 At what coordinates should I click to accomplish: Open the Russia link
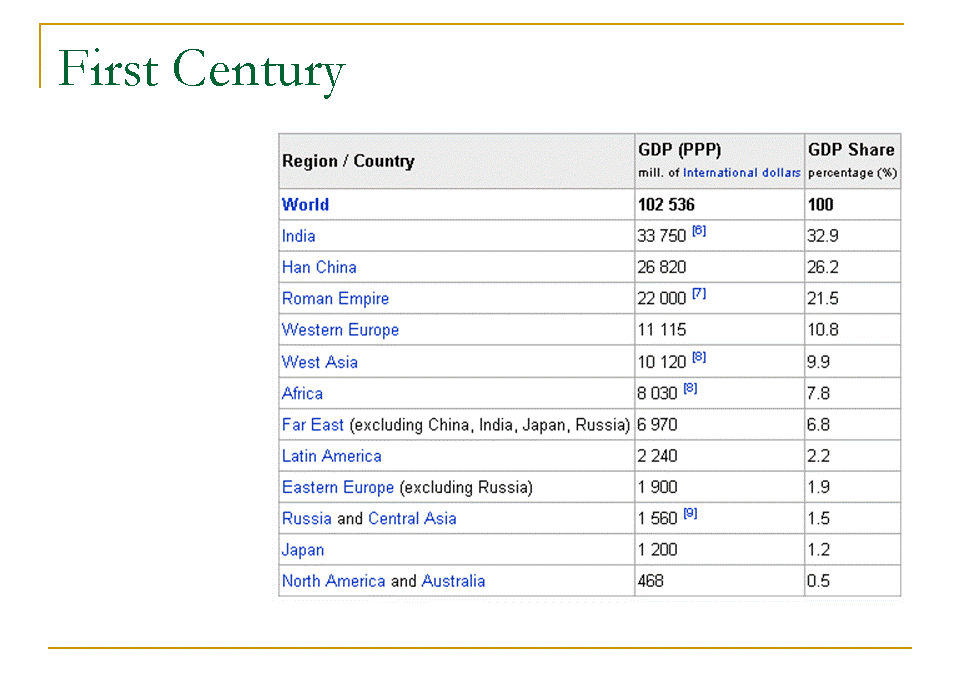click(306, 518)
